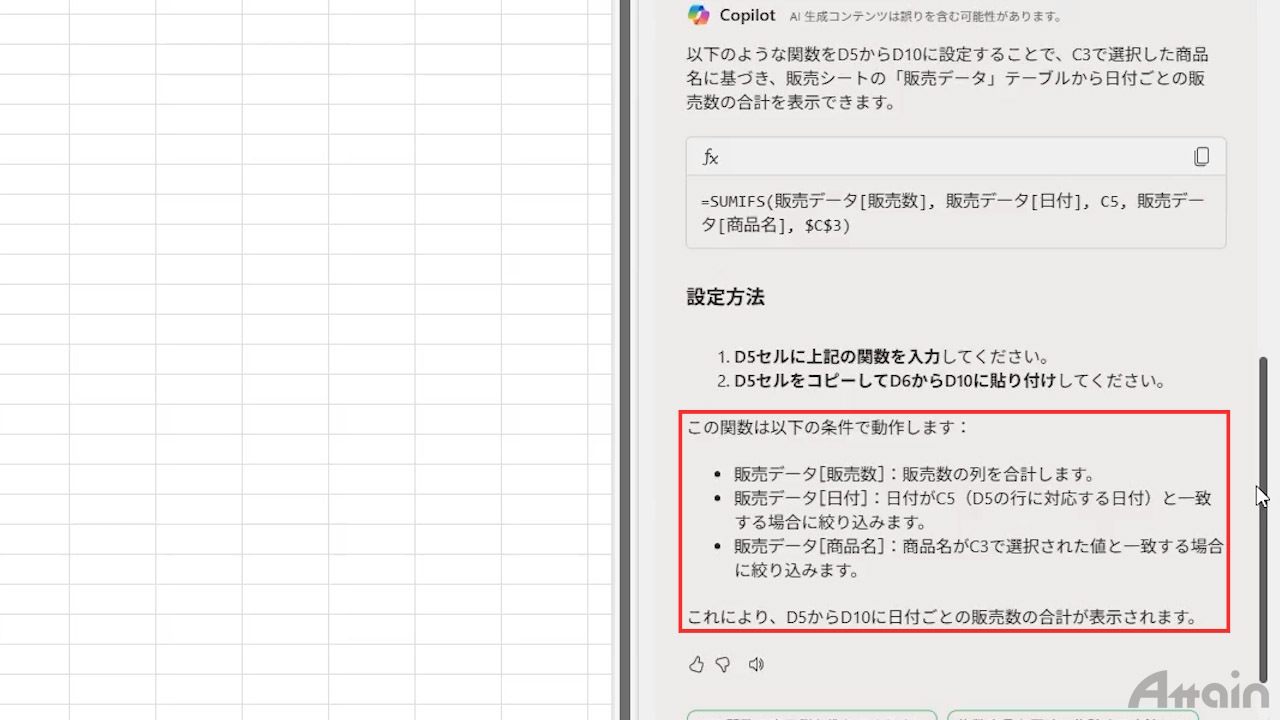Click the 販売データ[商品名] bullet item
This screenshot has width=1280, height=720.
tap(977, 558)
